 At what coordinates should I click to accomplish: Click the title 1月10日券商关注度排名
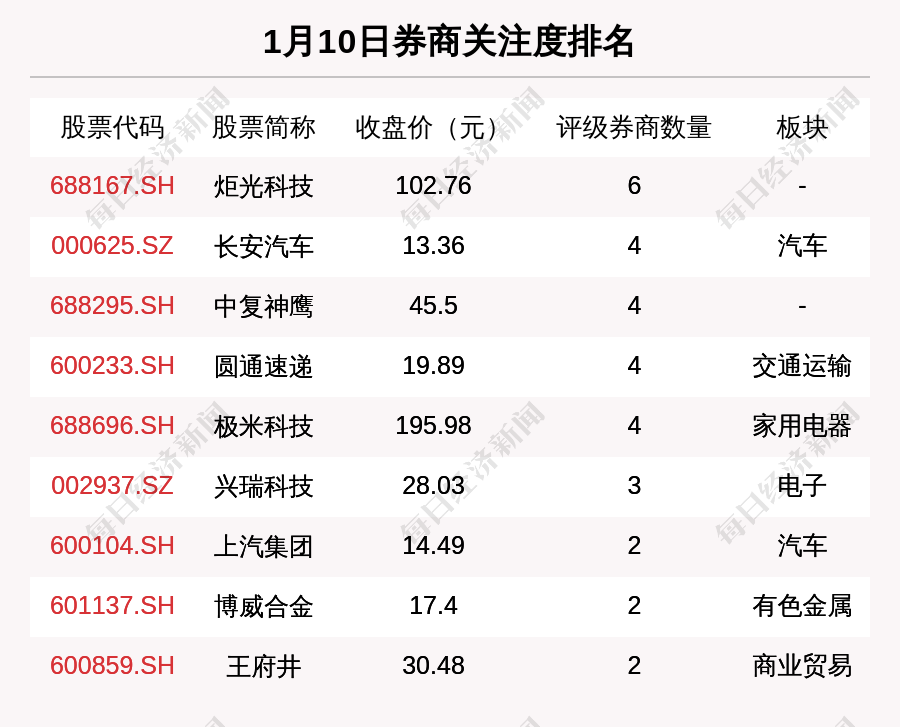[449, 42]
